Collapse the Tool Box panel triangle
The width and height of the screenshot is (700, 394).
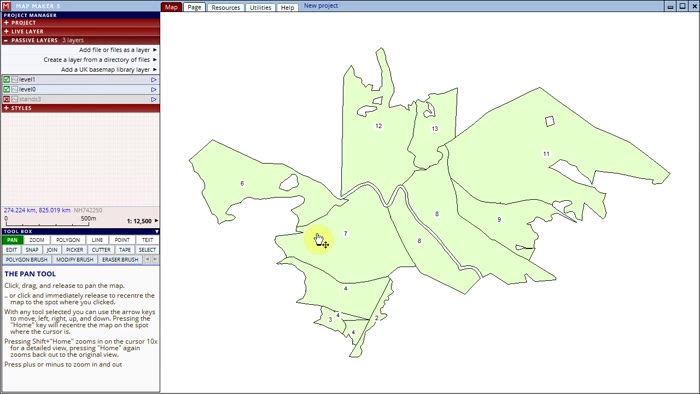click(157, 231)
